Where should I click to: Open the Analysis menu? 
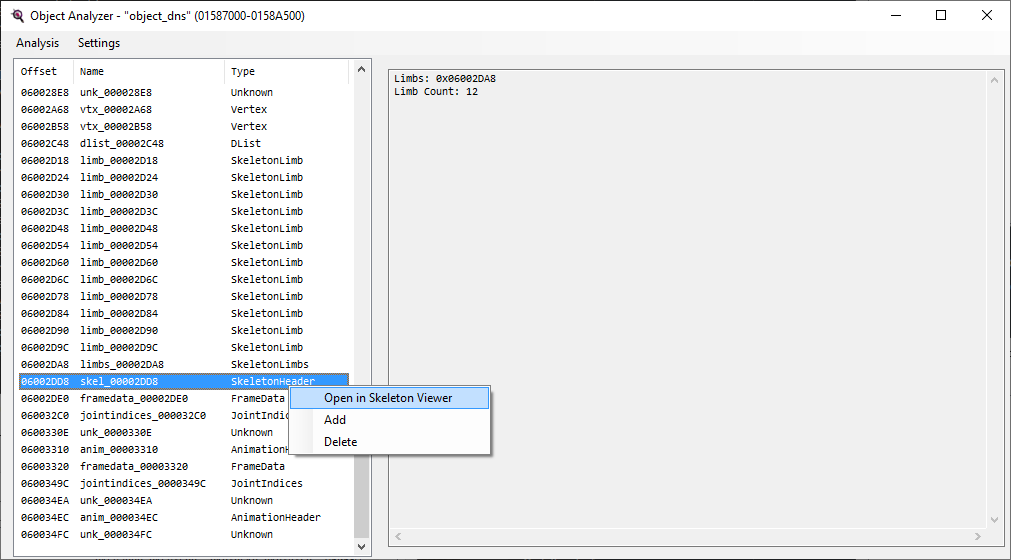click(37, 43)
